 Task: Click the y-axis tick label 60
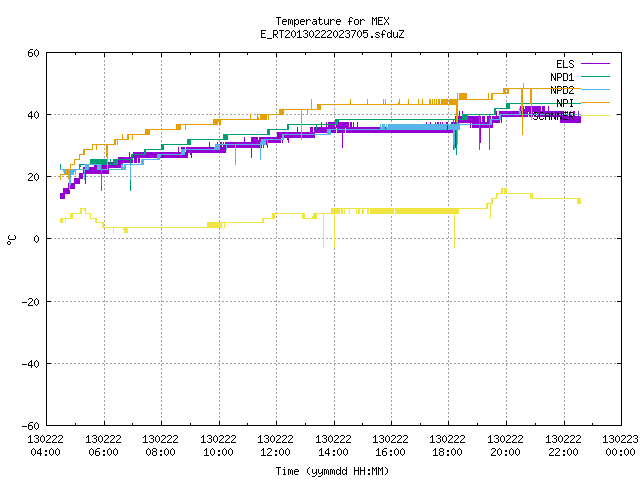coord(33,53)
